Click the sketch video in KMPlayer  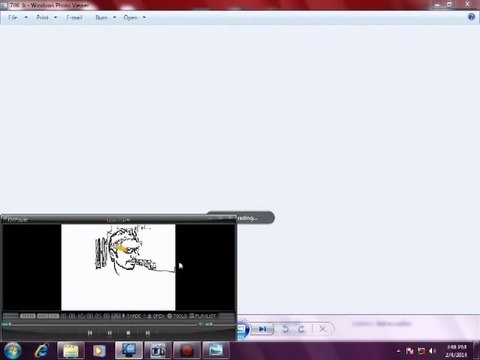point(118,267)
